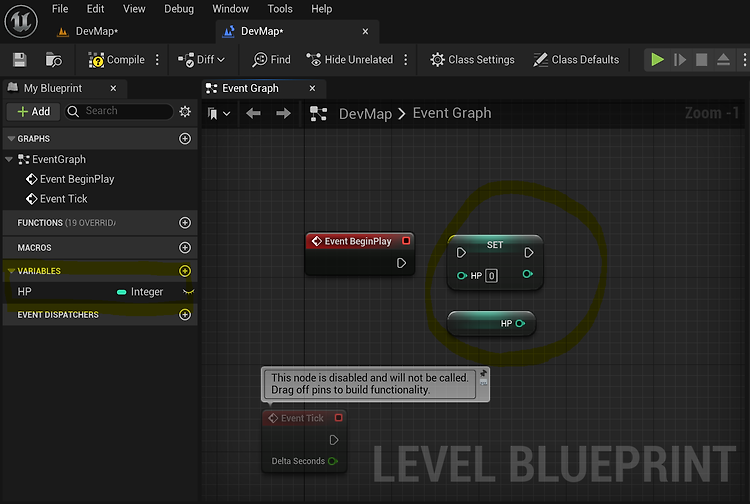Open the Diff dropdown
Image resolution: width=750 pixels, height=504 pixels.
201,60
